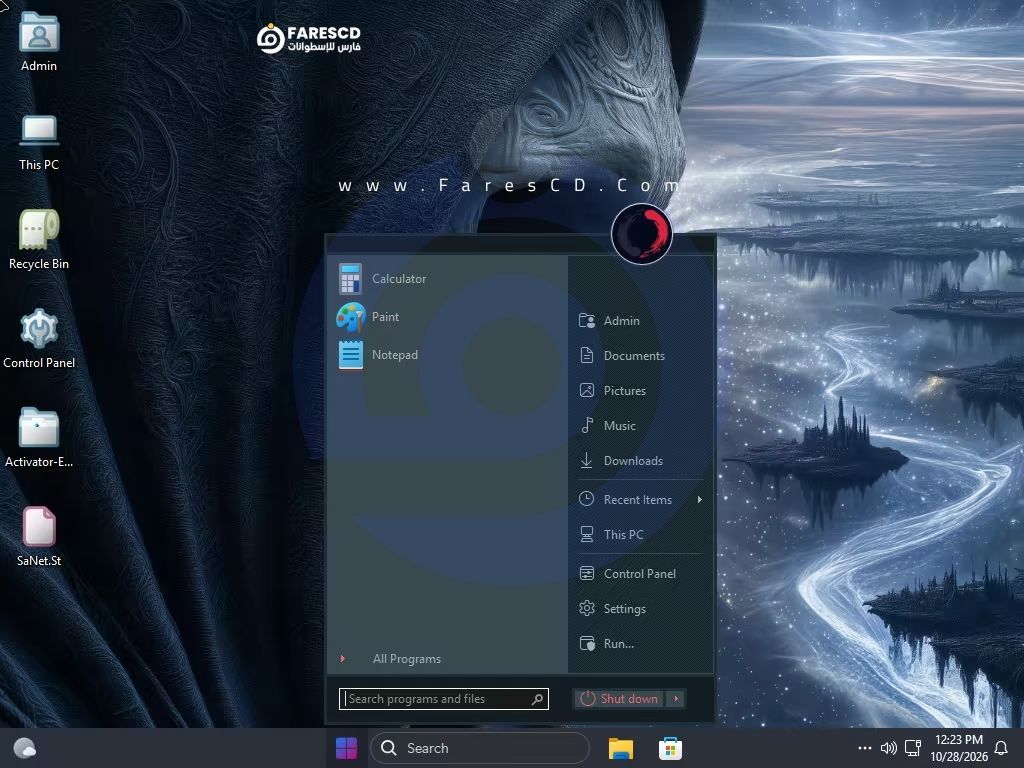The height and width of the screenshot is (768, 1024).
Task: Click the Recent Items clock icon
Action: pos(586,499)
